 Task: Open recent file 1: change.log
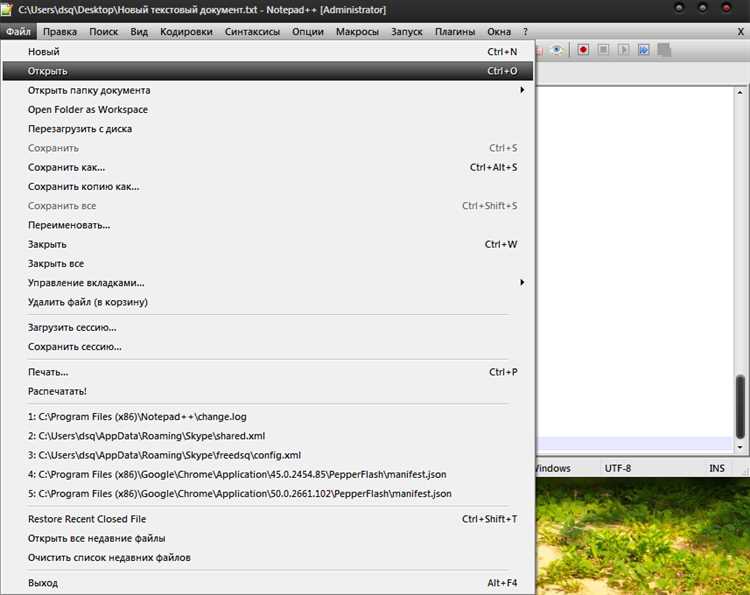268,417
